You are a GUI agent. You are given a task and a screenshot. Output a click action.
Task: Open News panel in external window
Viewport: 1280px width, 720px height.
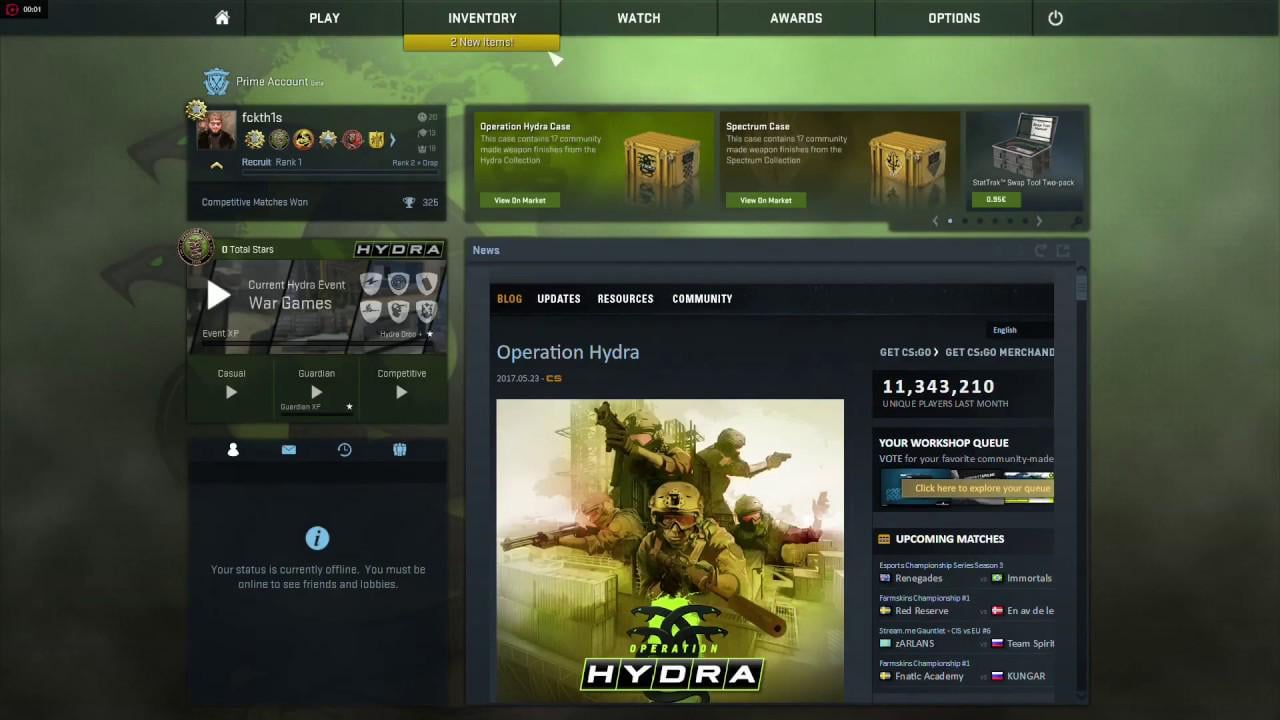[x=1063, y=250]
